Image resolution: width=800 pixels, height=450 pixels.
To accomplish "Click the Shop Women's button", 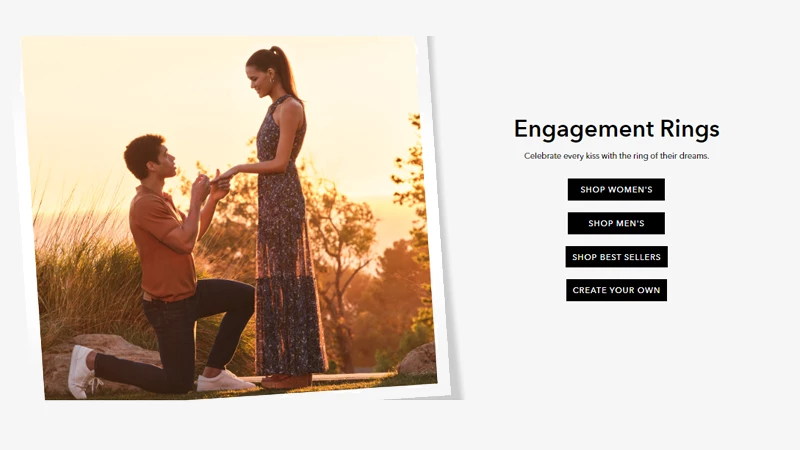I will click(616, 189).
